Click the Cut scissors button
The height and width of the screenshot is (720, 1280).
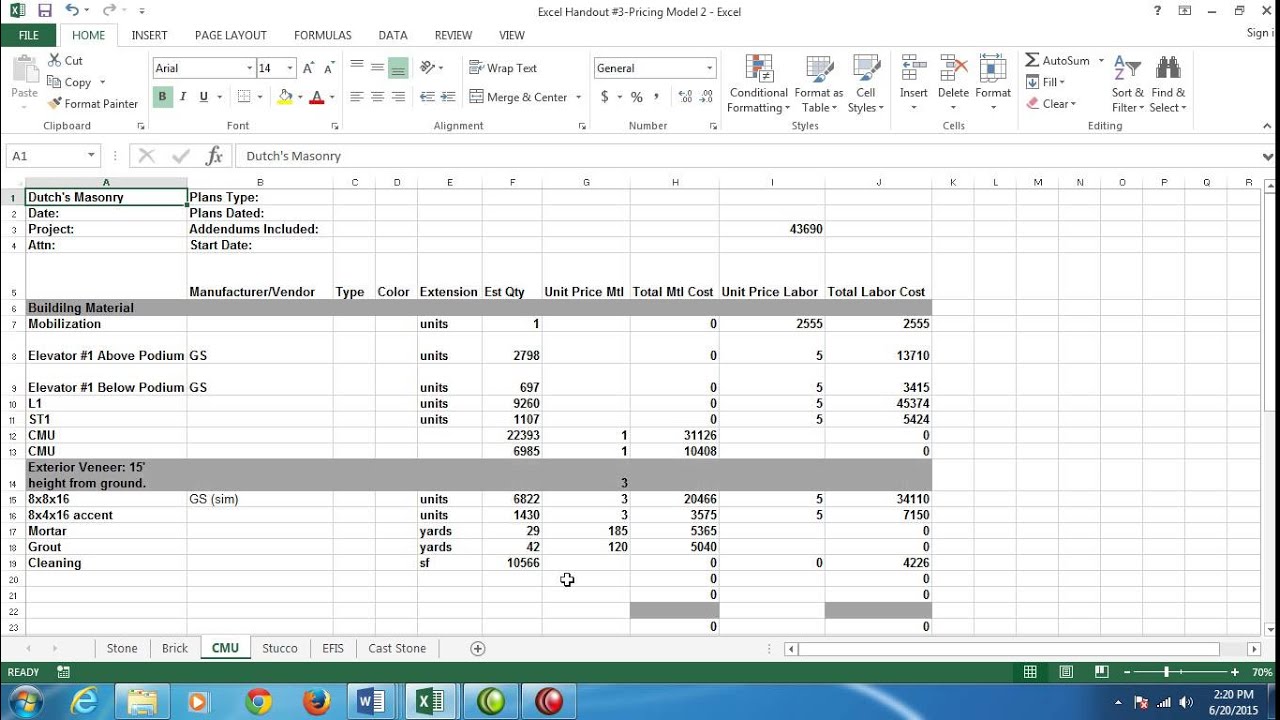pyautogui.click(x=65, y=61)
